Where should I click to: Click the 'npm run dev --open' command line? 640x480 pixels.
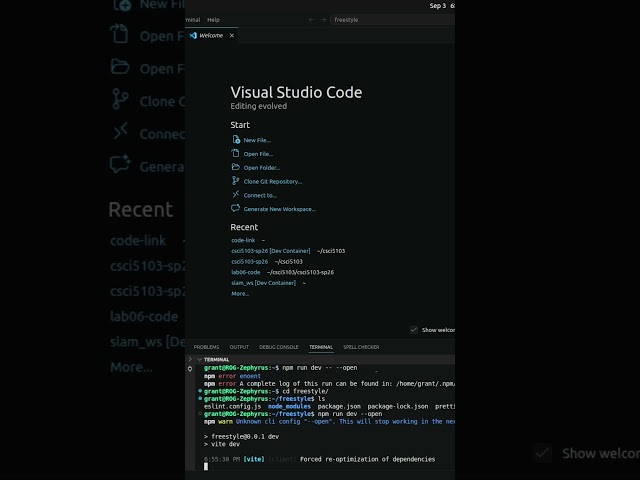pyautogui.click(x=350, y=414)
